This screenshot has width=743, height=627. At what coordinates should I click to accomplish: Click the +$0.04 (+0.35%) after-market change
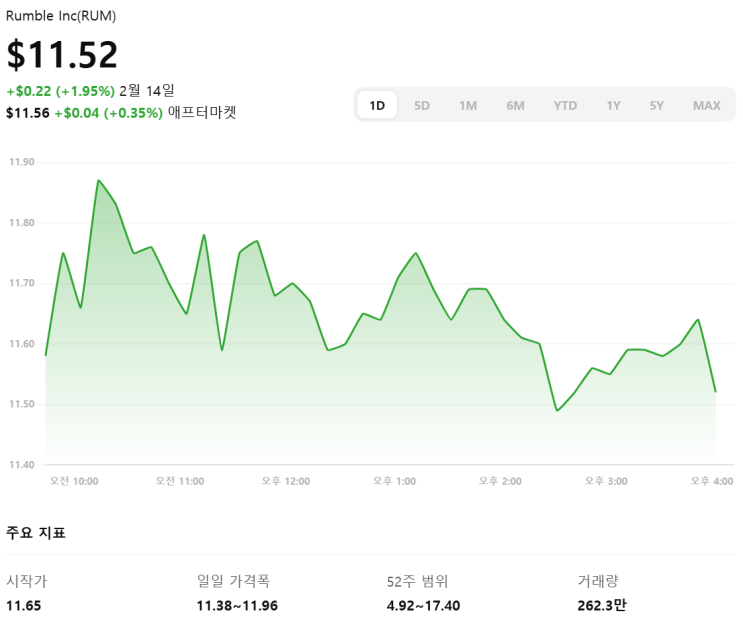(x=109, y=113)
